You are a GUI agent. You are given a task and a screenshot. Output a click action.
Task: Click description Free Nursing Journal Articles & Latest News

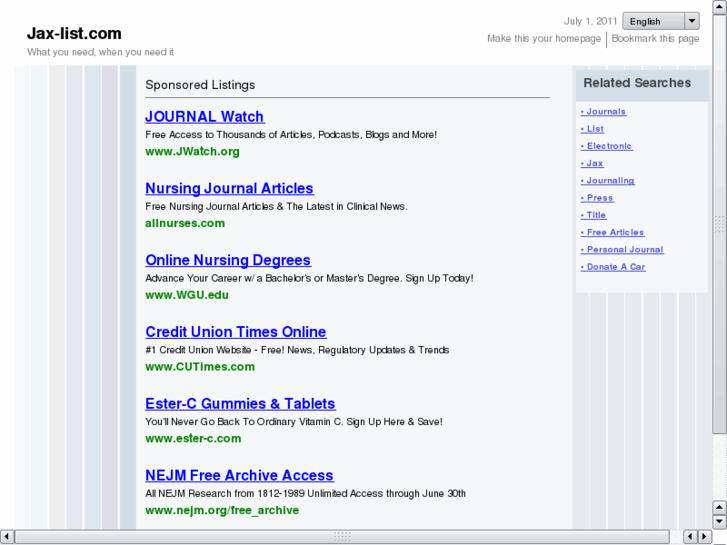coord(276,207)
